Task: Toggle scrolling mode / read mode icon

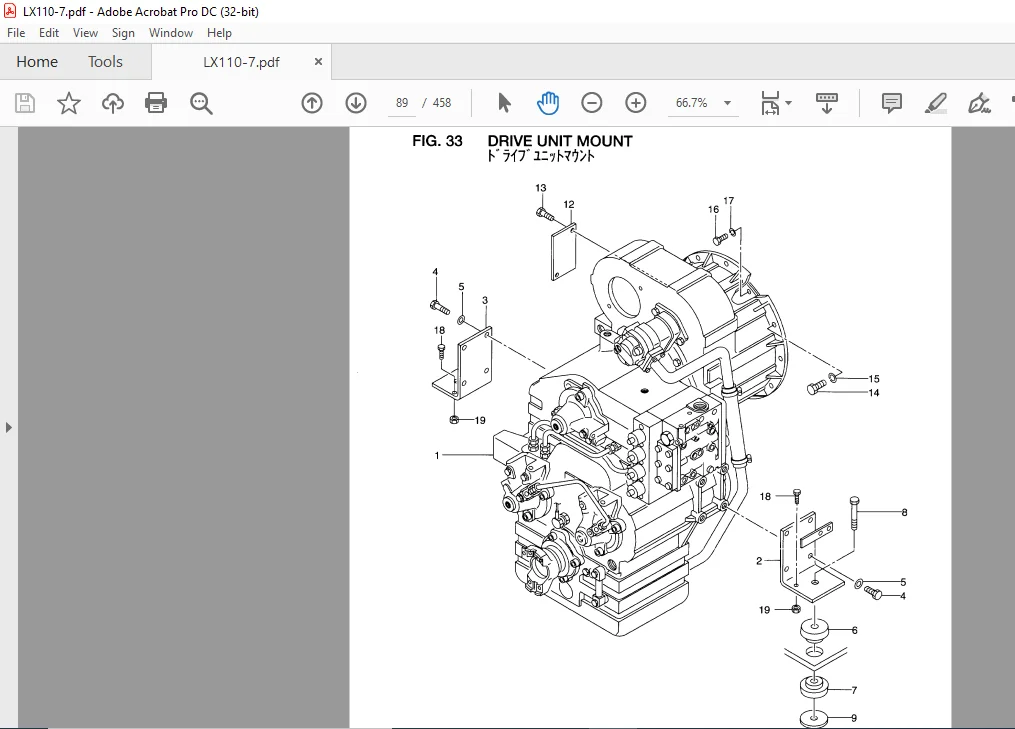Action: pos(827,103)
